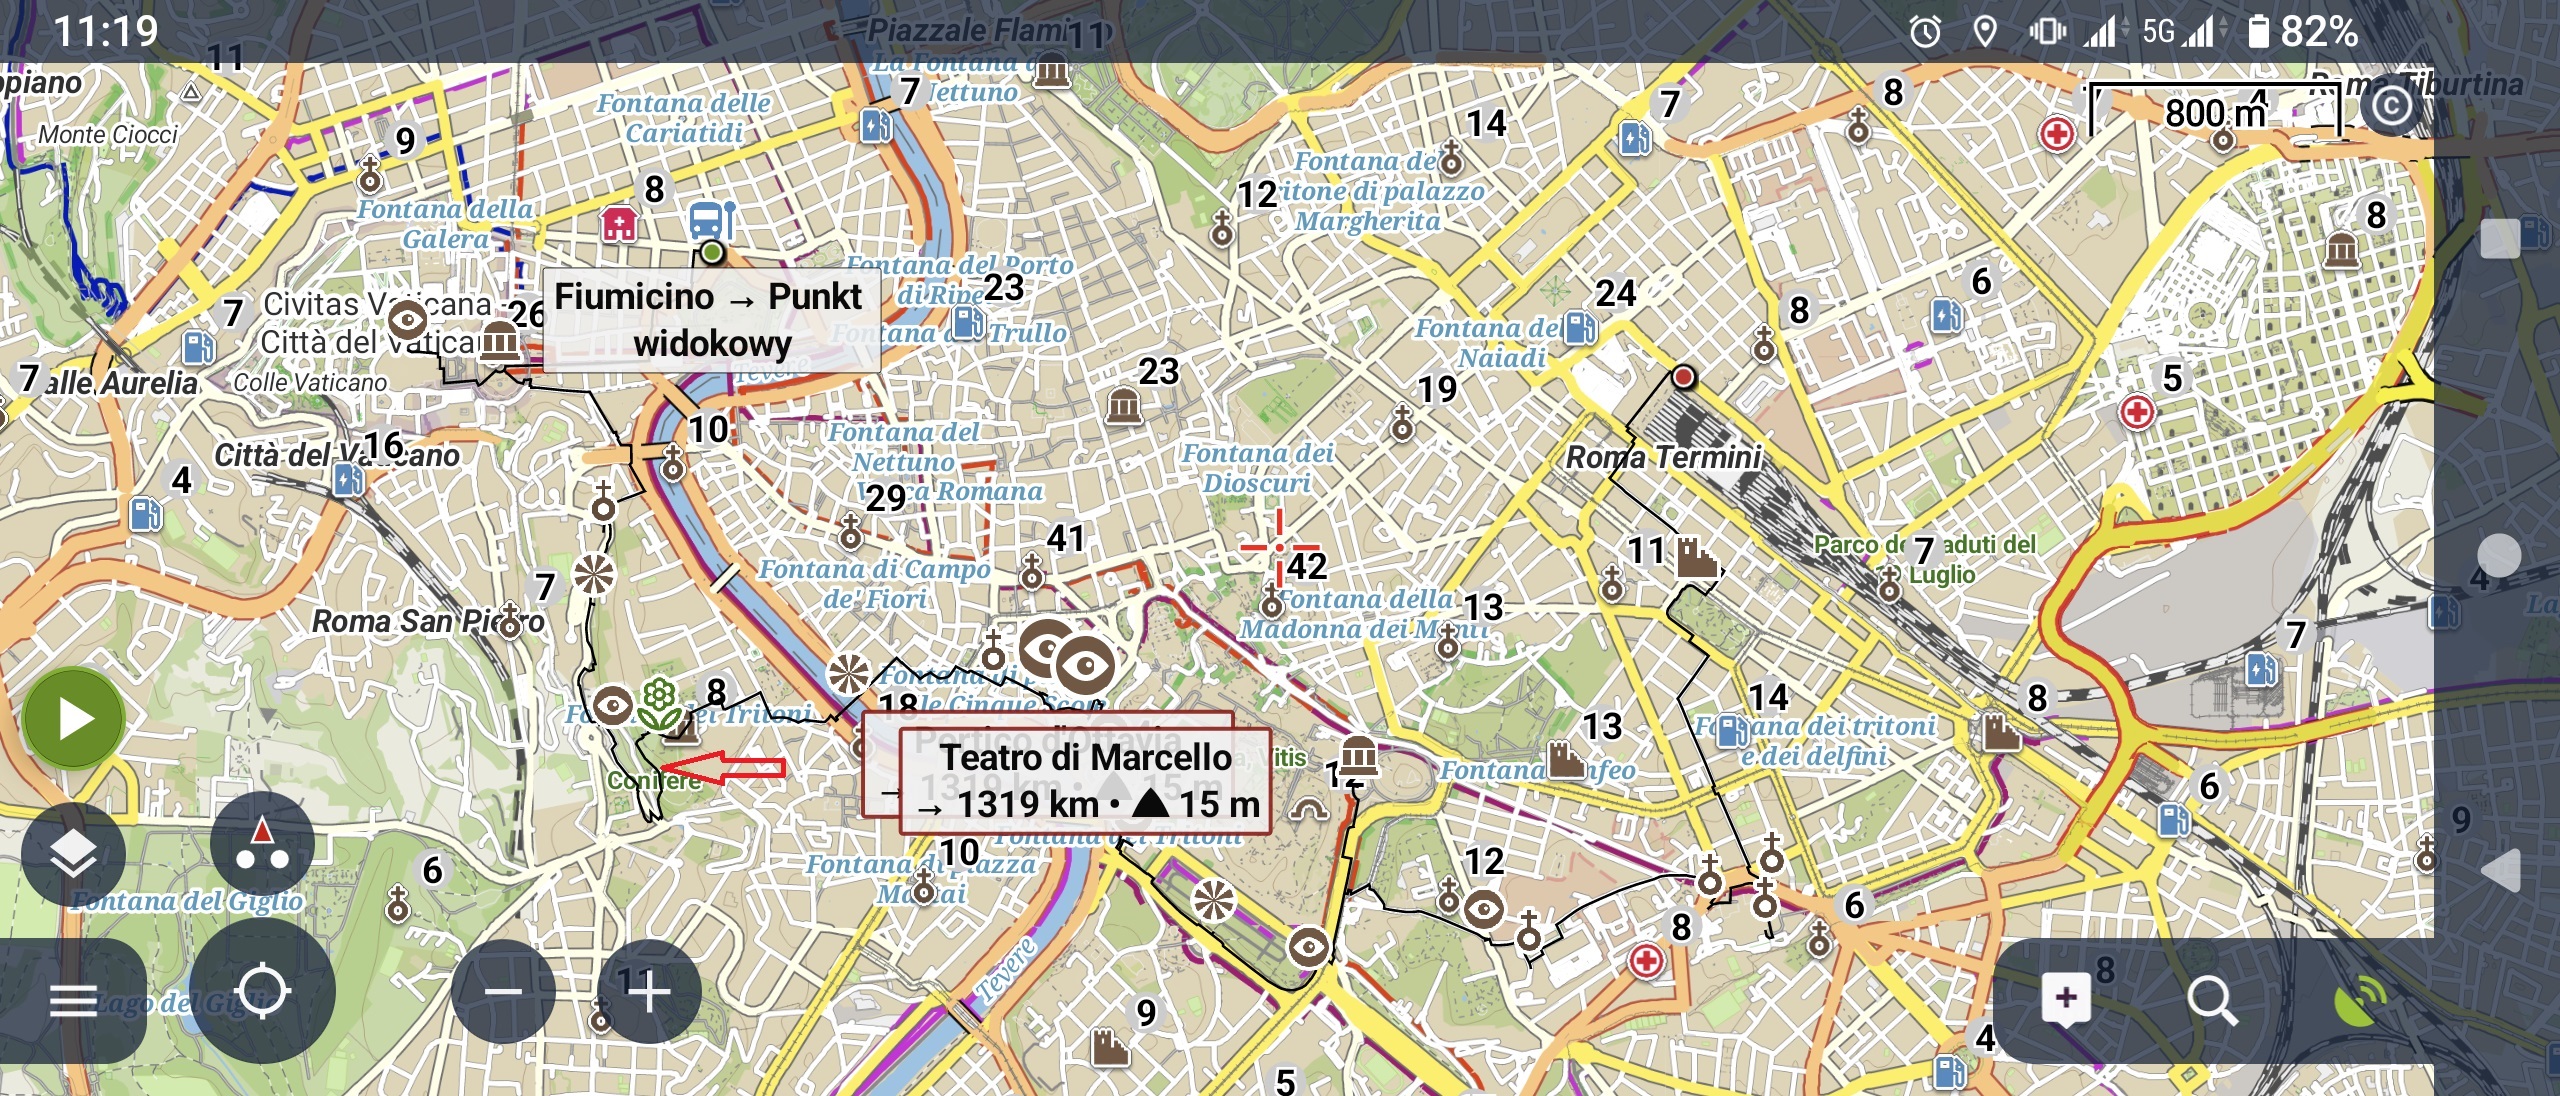The image size is (2560, 1096).
Task: Tap the 800 m scale bar
Action: click(2215, 111)
